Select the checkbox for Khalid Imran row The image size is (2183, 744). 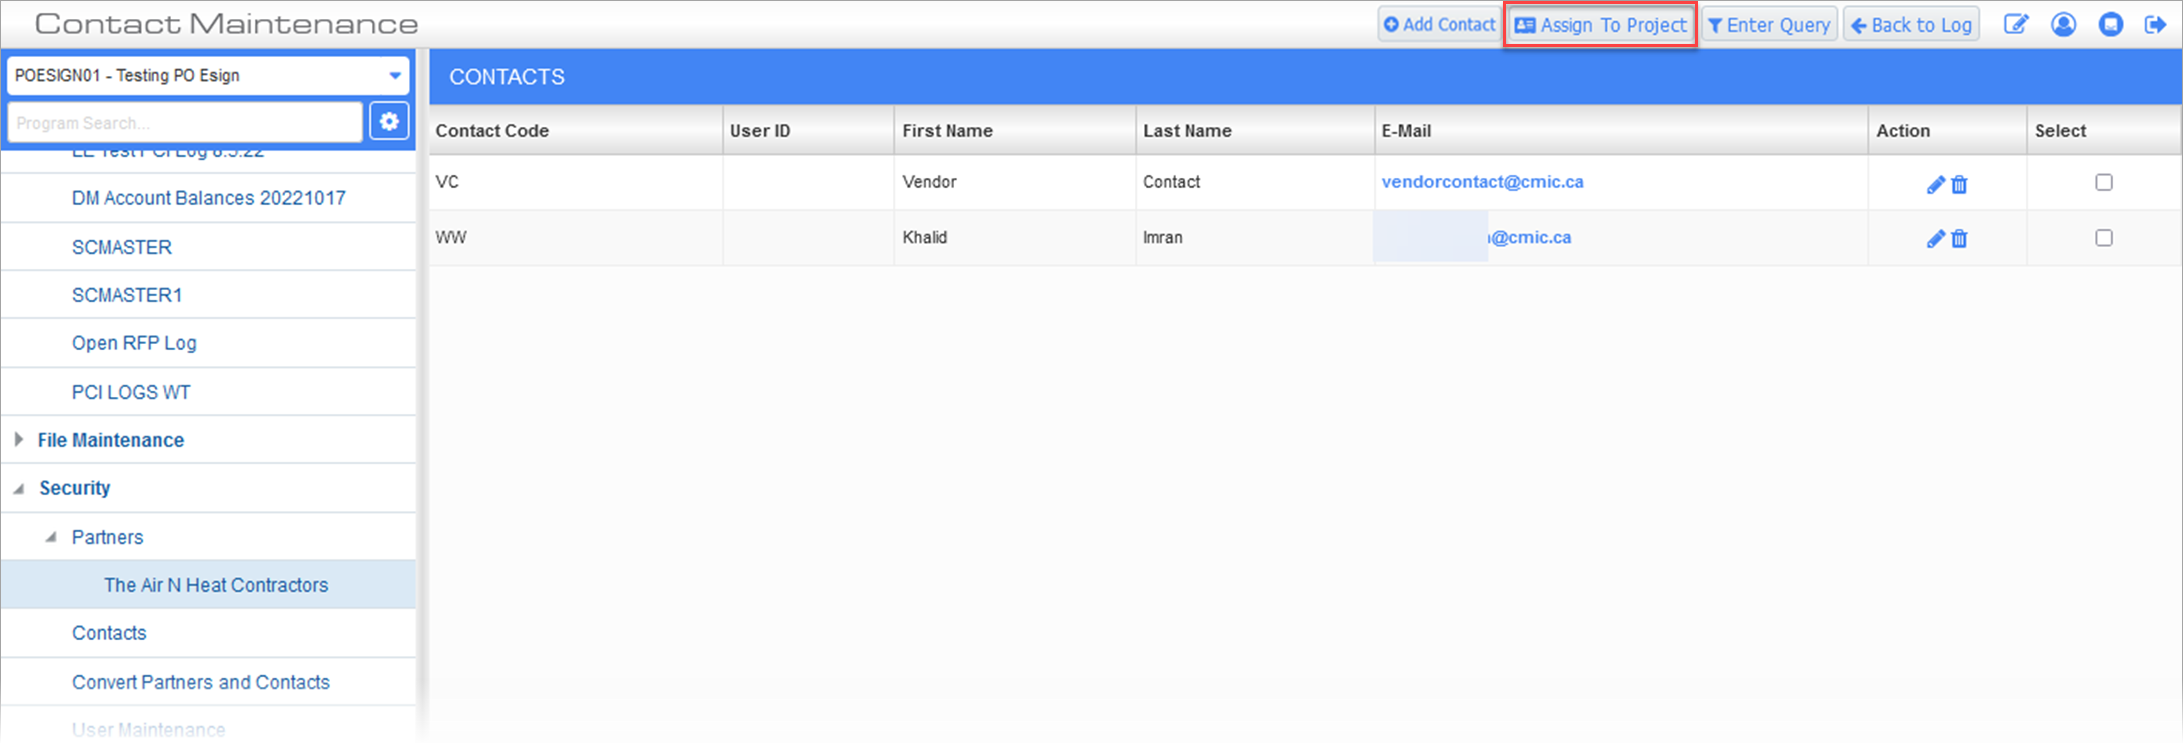click(x=2104, y=238)
